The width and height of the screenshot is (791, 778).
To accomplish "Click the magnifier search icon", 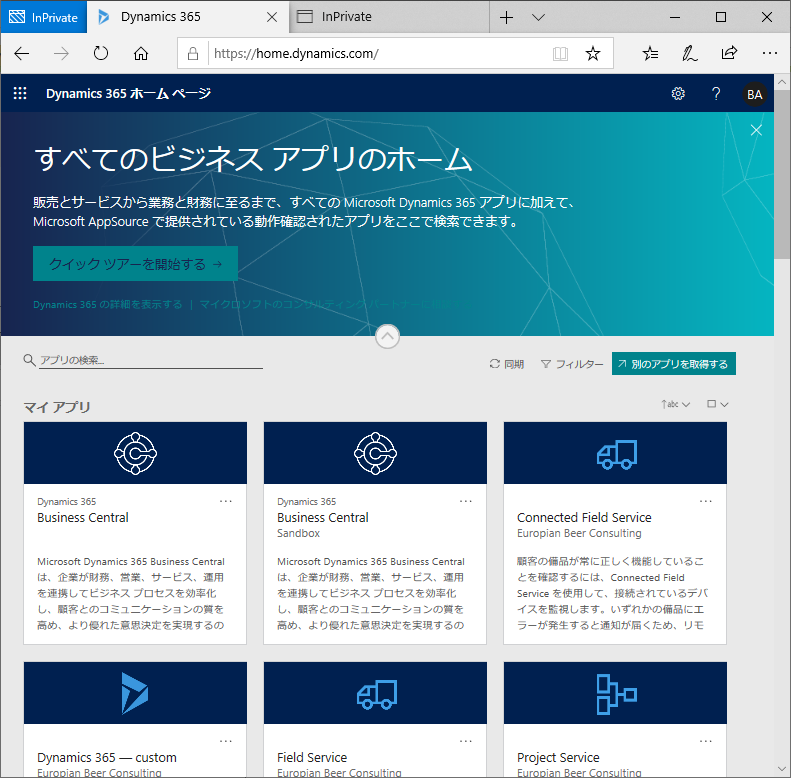I will 29,360.
